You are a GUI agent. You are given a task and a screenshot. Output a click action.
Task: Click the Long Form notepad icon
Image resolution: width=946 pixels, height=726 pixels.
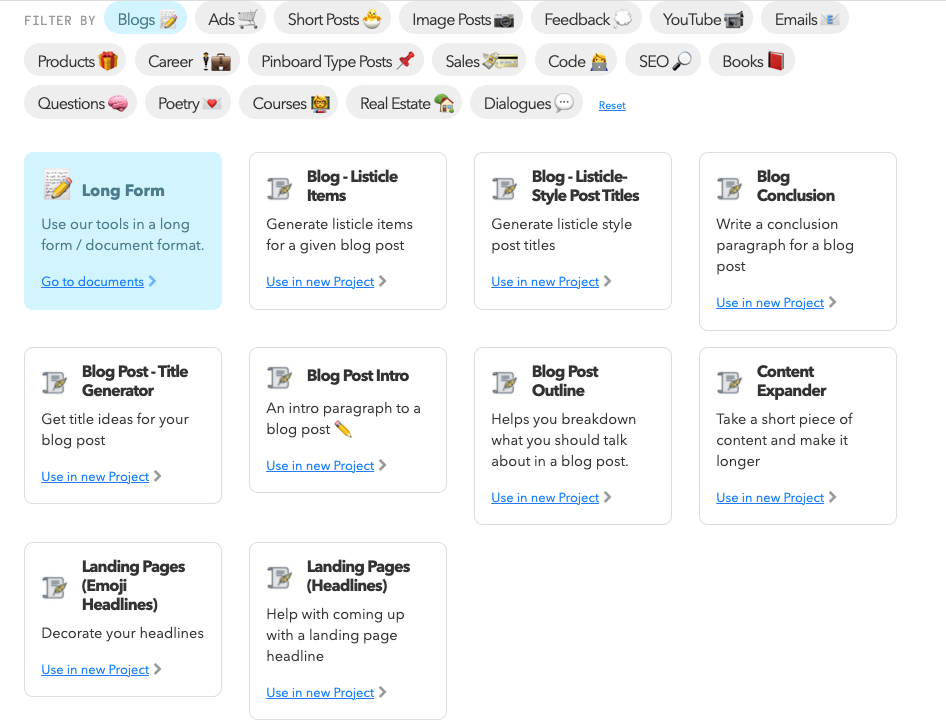(57, 185)
